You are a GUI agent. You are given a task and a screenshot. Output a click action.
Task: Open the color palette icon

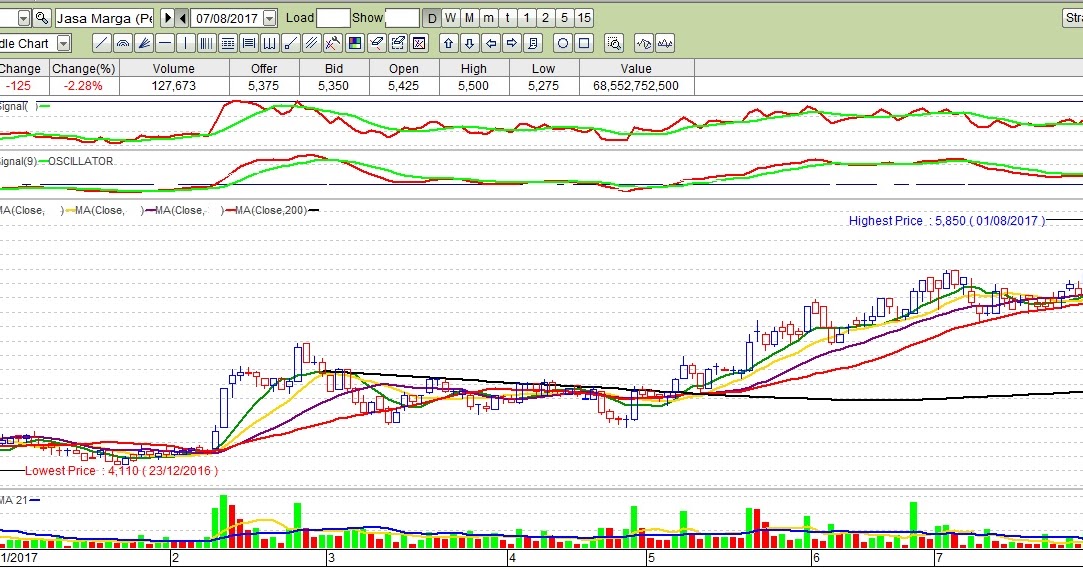coord(355,44)
